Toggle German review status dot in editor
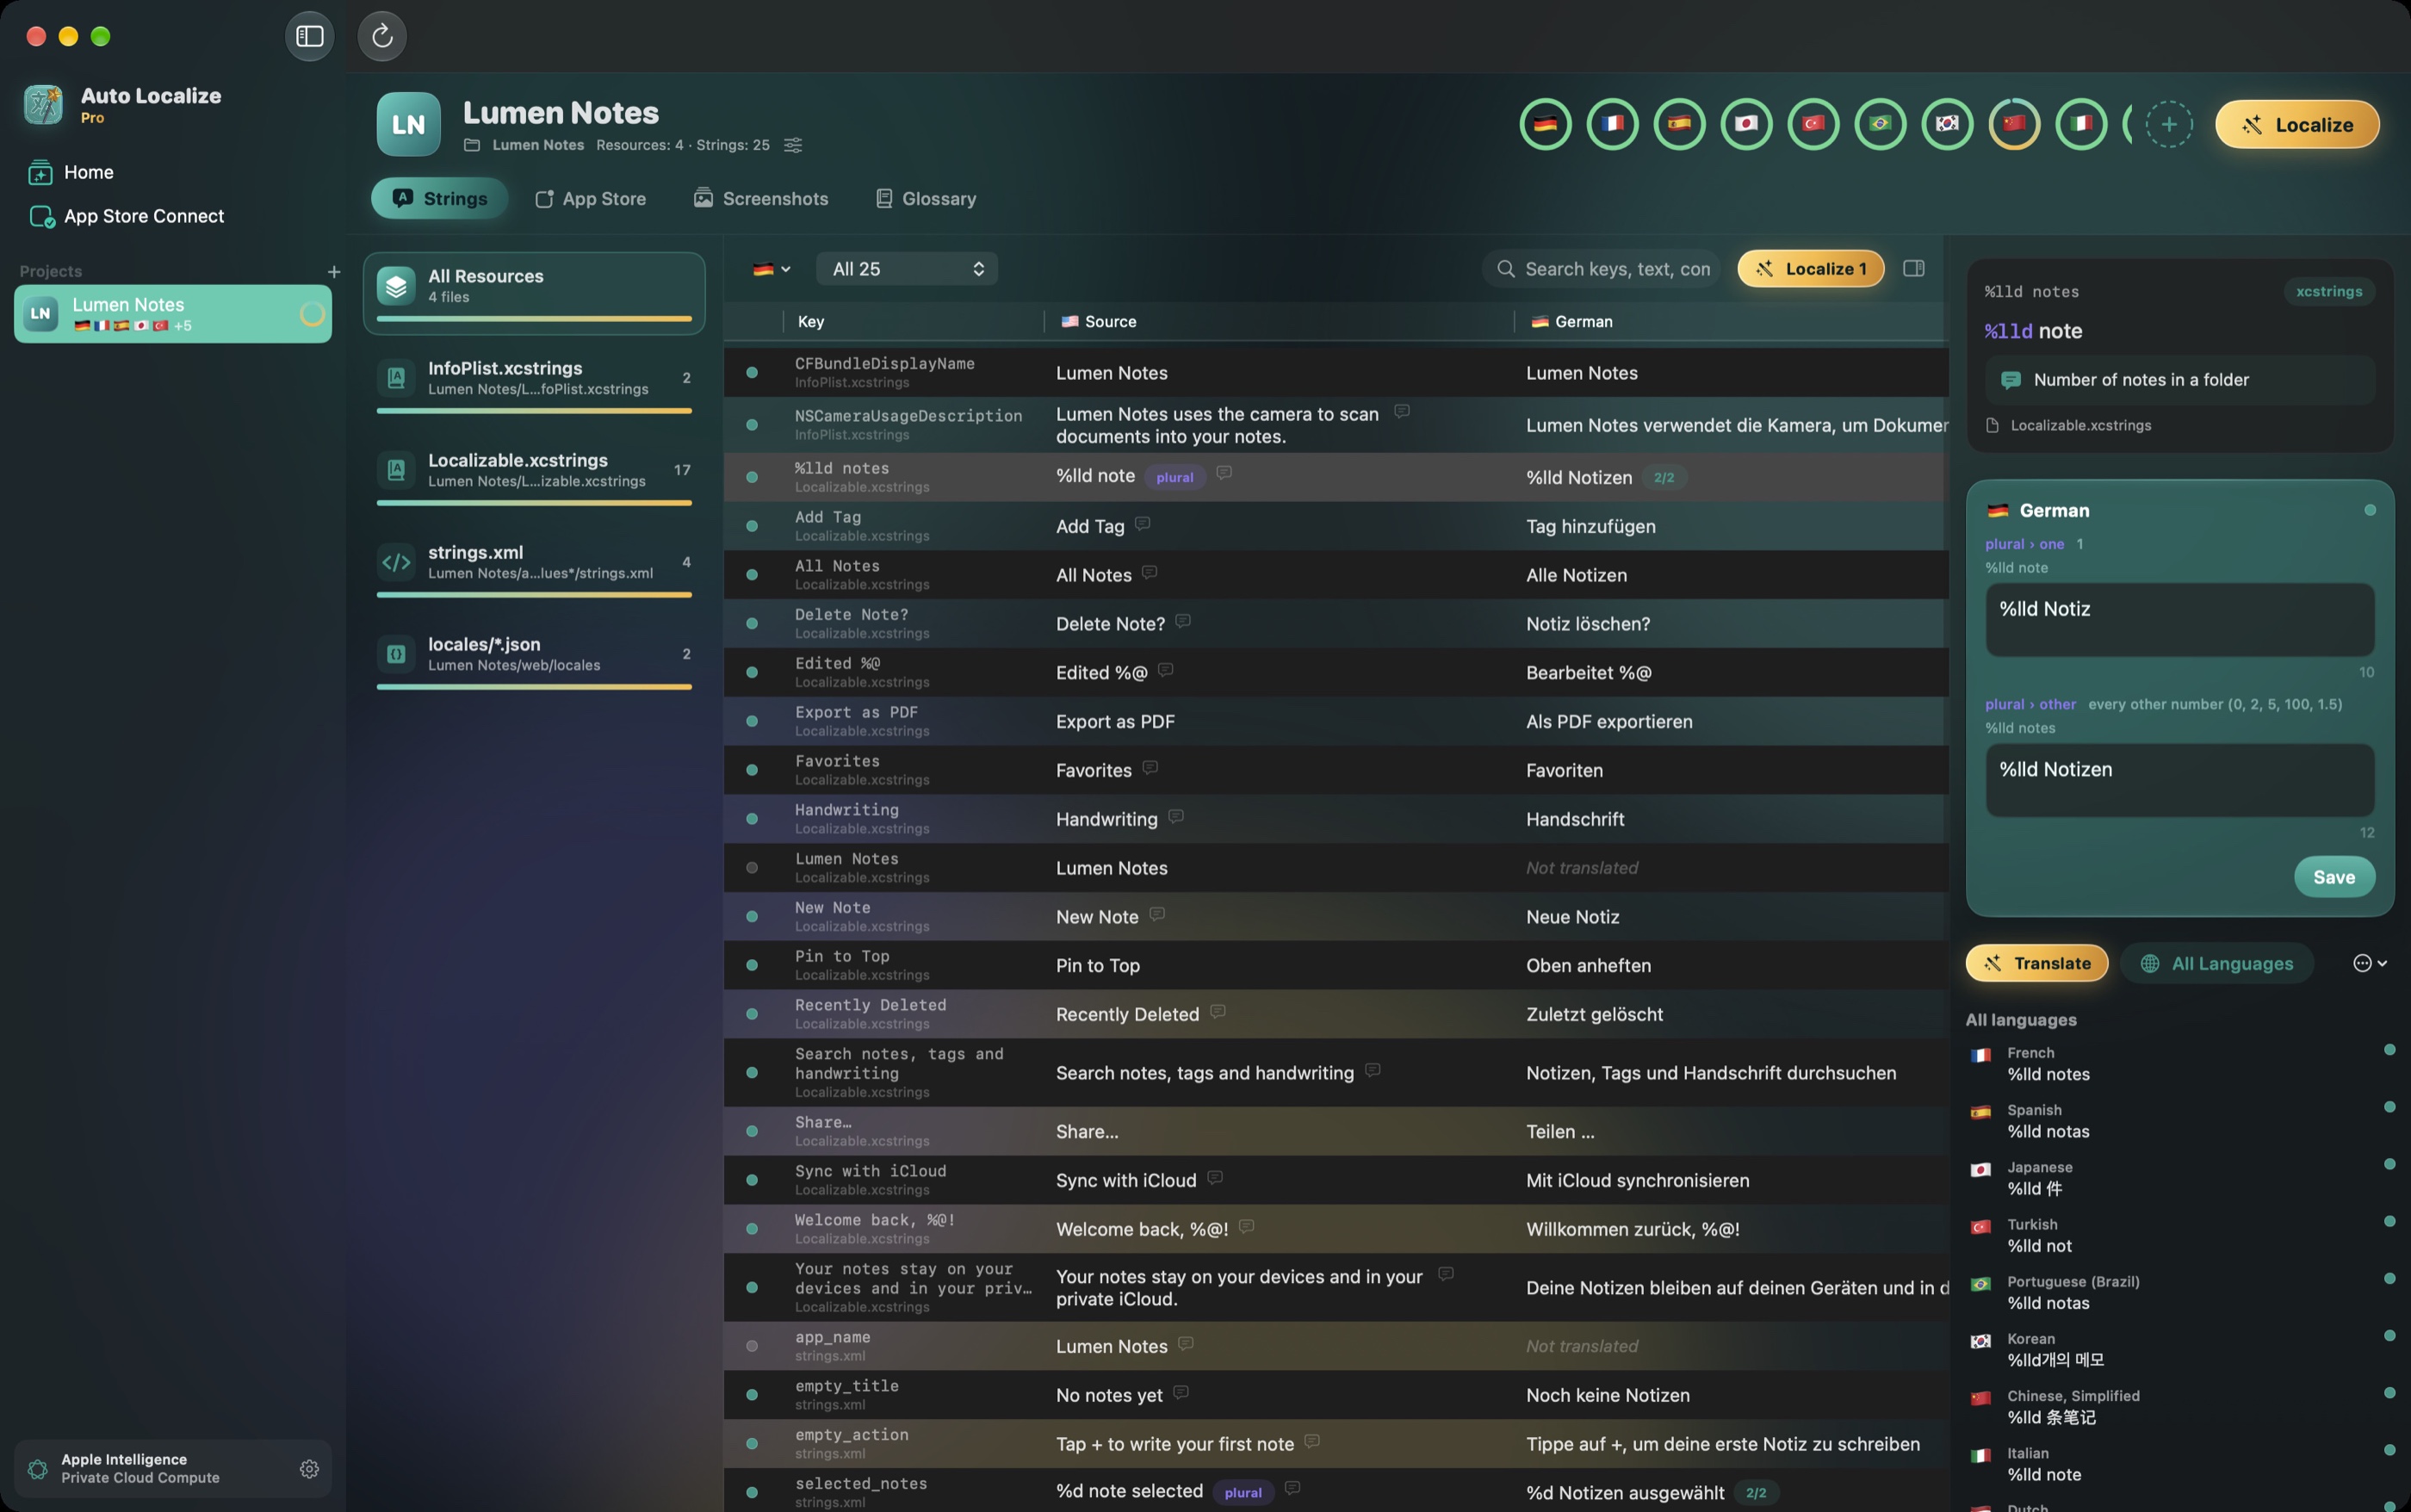Screen dimensions: 2411x1512 2369,510
